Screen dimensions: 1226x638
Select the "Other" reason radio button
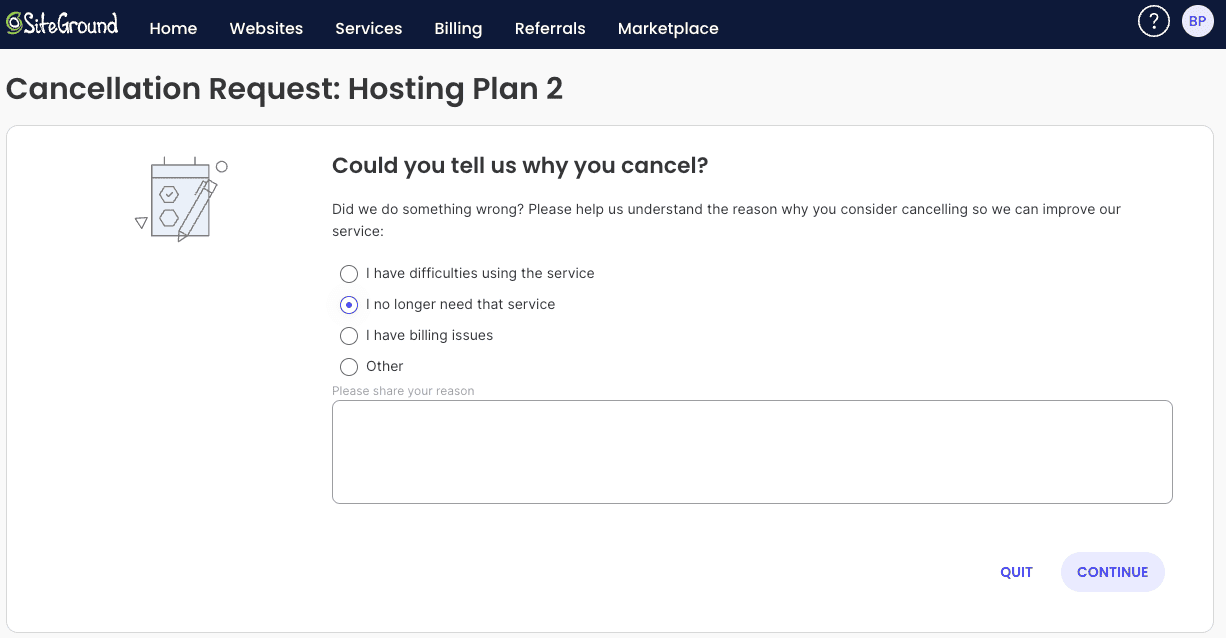tap(349, 367)
